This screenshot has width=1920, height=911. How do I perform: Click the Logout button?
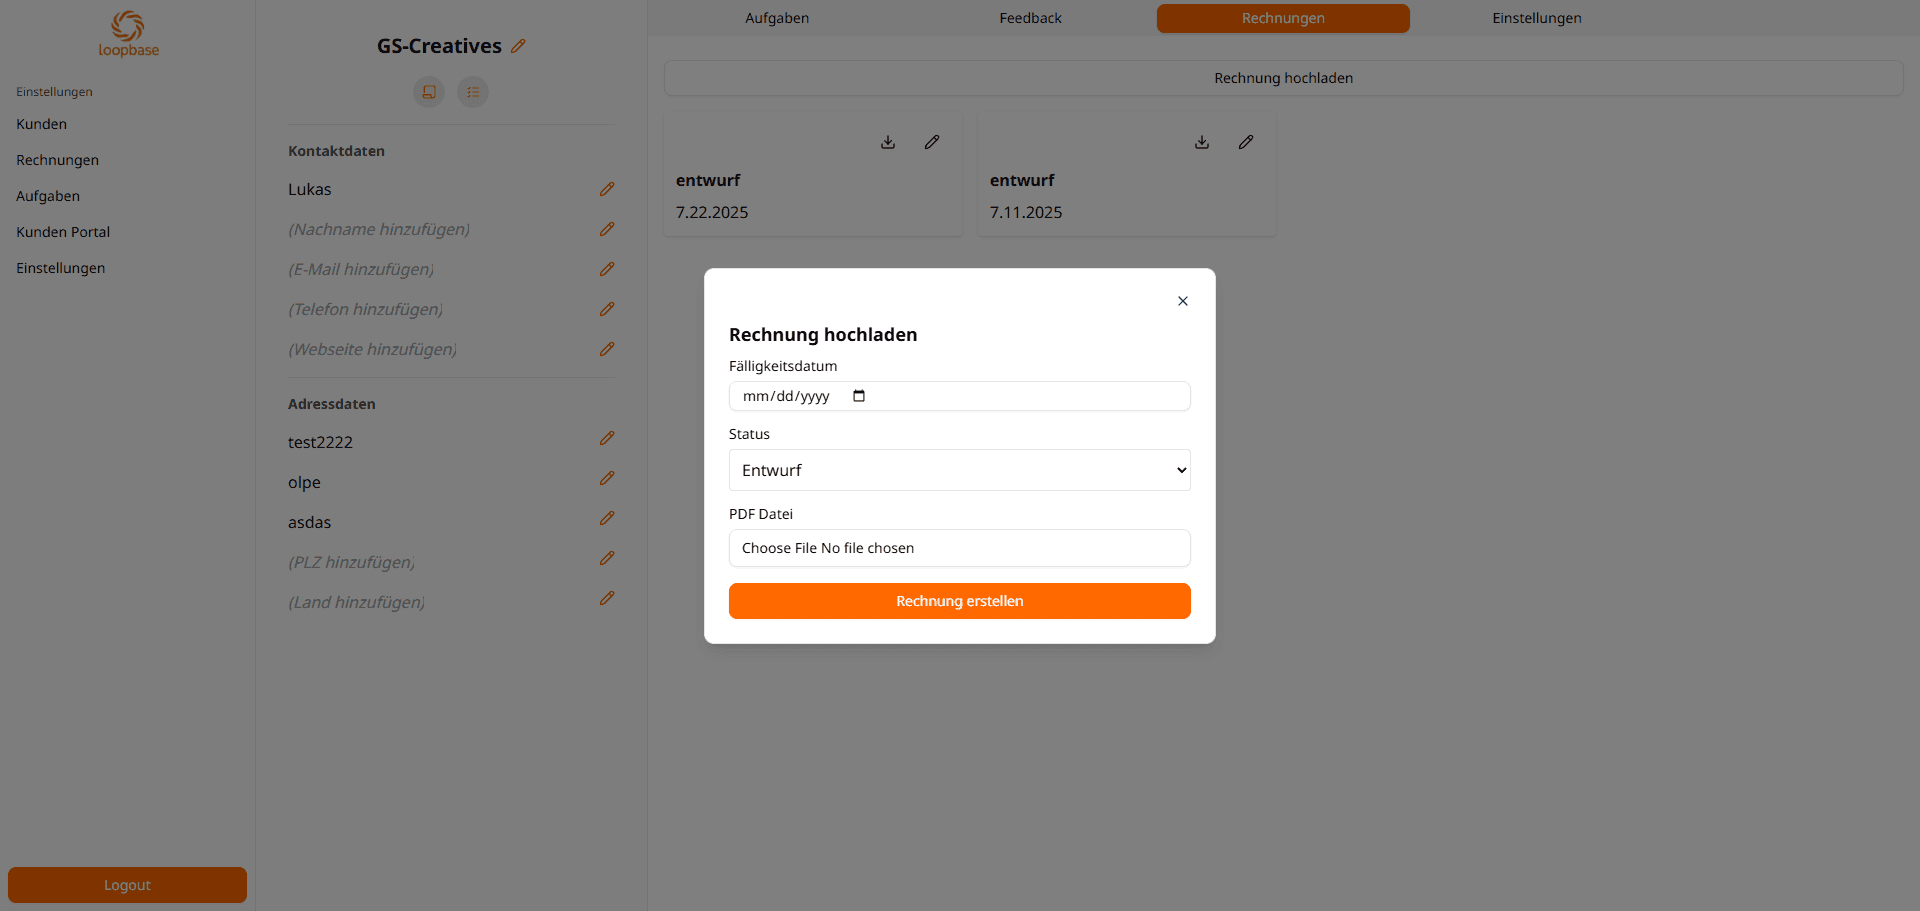click(x=126, y=885)
